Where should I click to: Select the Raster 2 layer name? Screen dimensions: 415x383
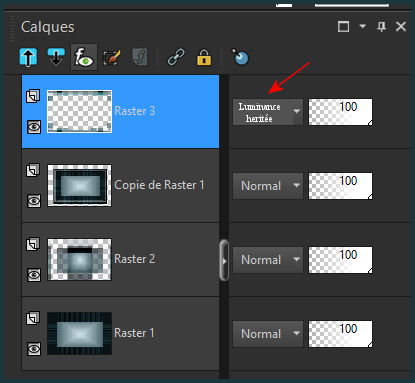point(135,259)
